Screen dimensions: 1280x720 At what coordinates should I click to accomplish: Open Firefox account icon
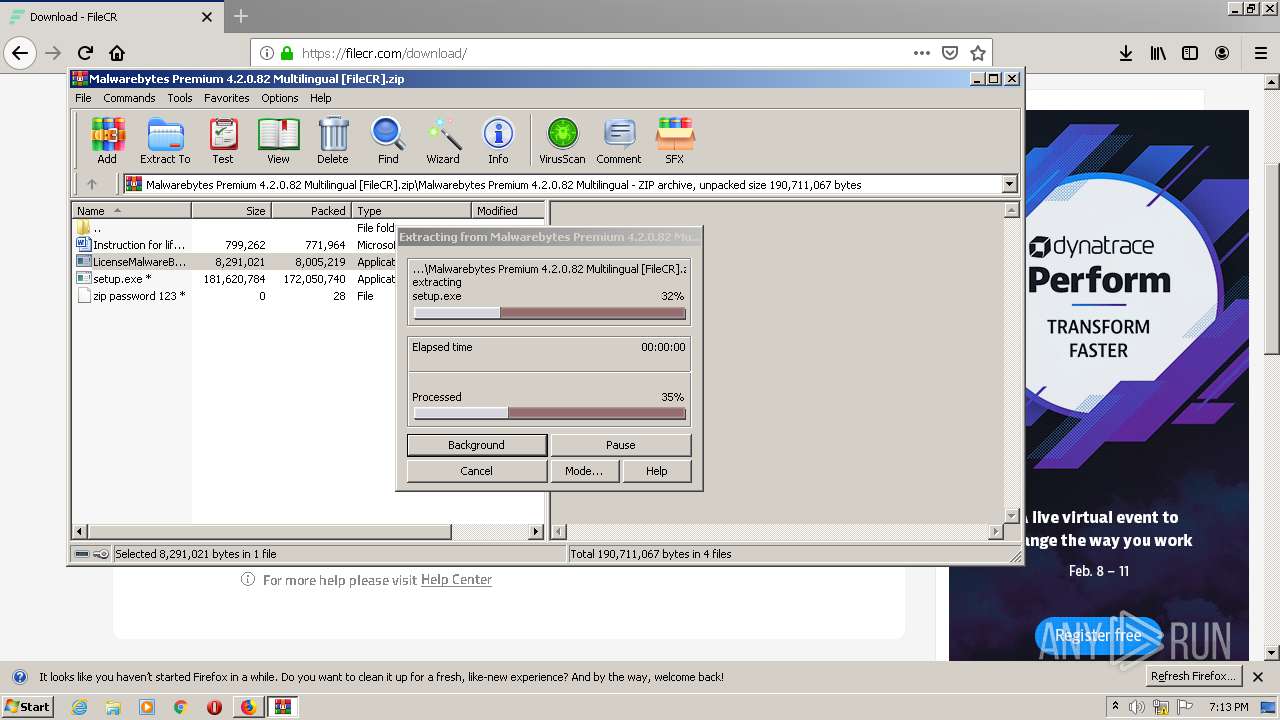[x=1222, y=53]
